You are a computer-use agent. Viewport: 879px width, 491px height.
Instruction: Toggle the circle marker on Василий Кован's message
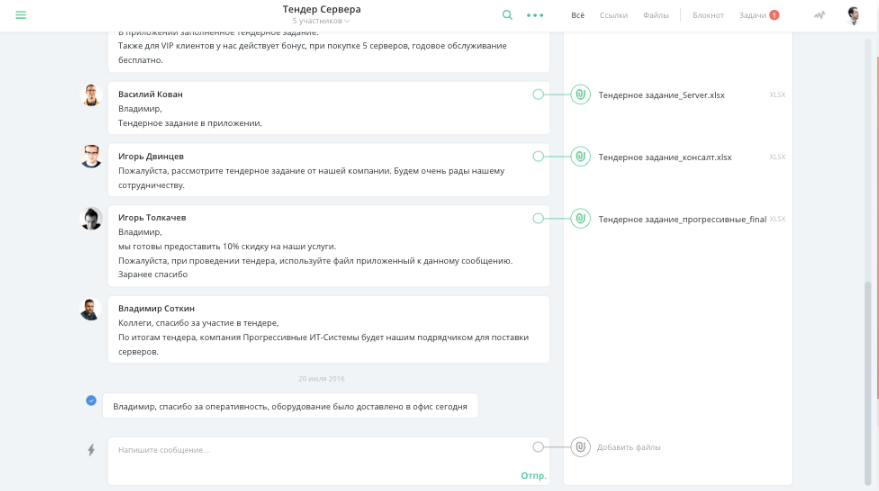click(538, 95)
